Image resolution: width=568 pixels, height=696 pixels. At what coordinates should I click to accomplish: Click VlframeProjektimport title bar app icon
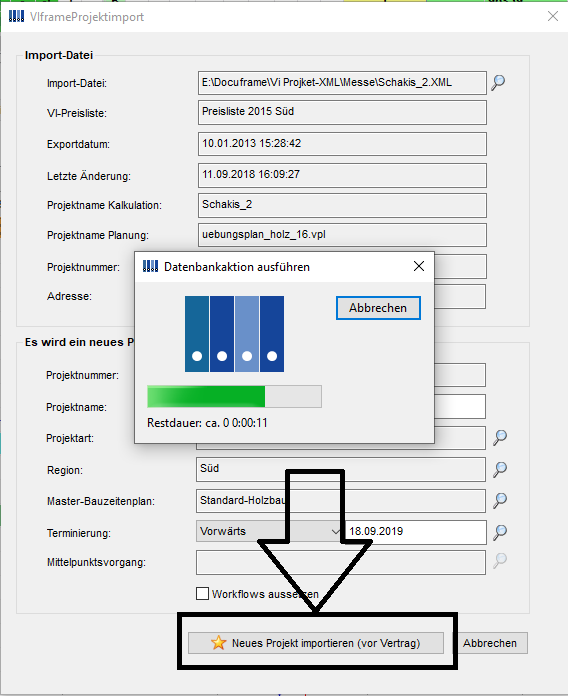coord(16,16)
